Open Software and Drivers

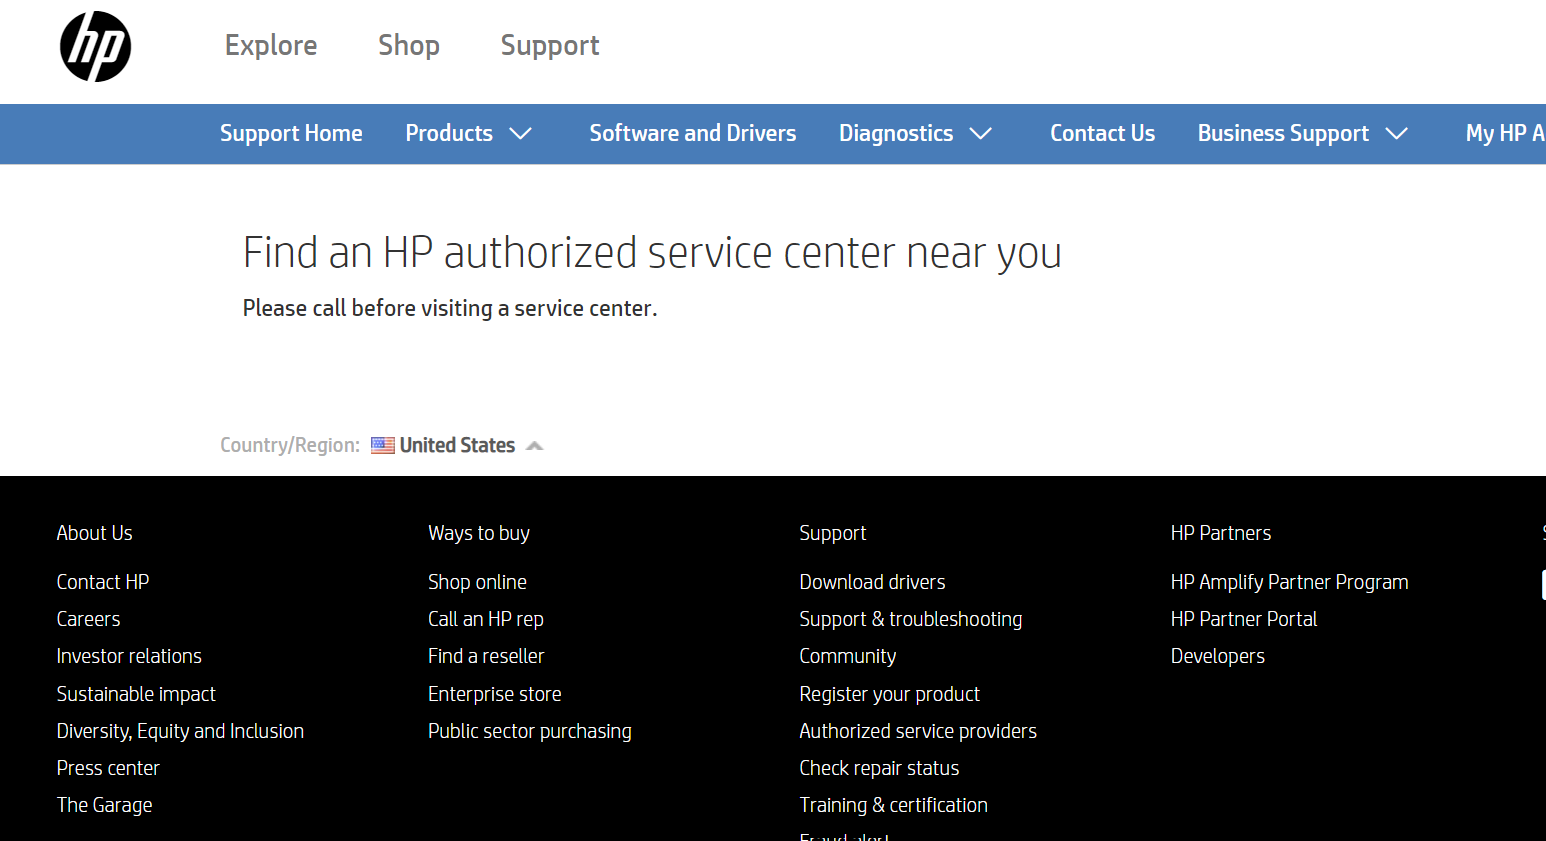(692, 133)
